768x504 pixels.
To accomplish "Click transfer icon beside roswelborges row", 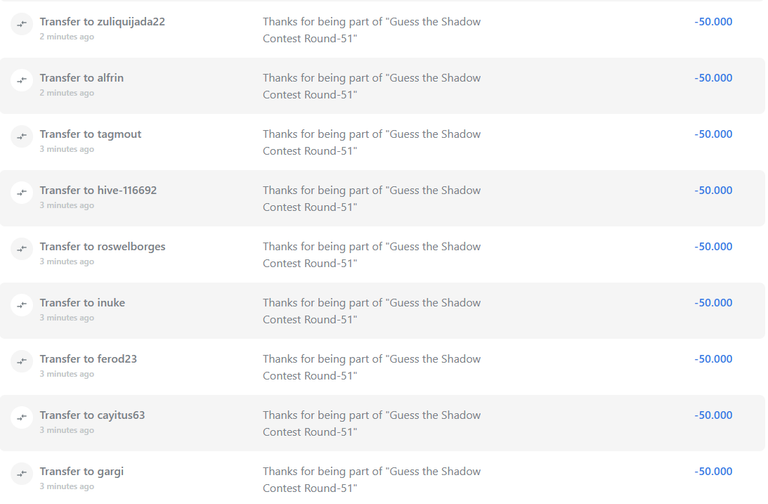I will (22, 249).
